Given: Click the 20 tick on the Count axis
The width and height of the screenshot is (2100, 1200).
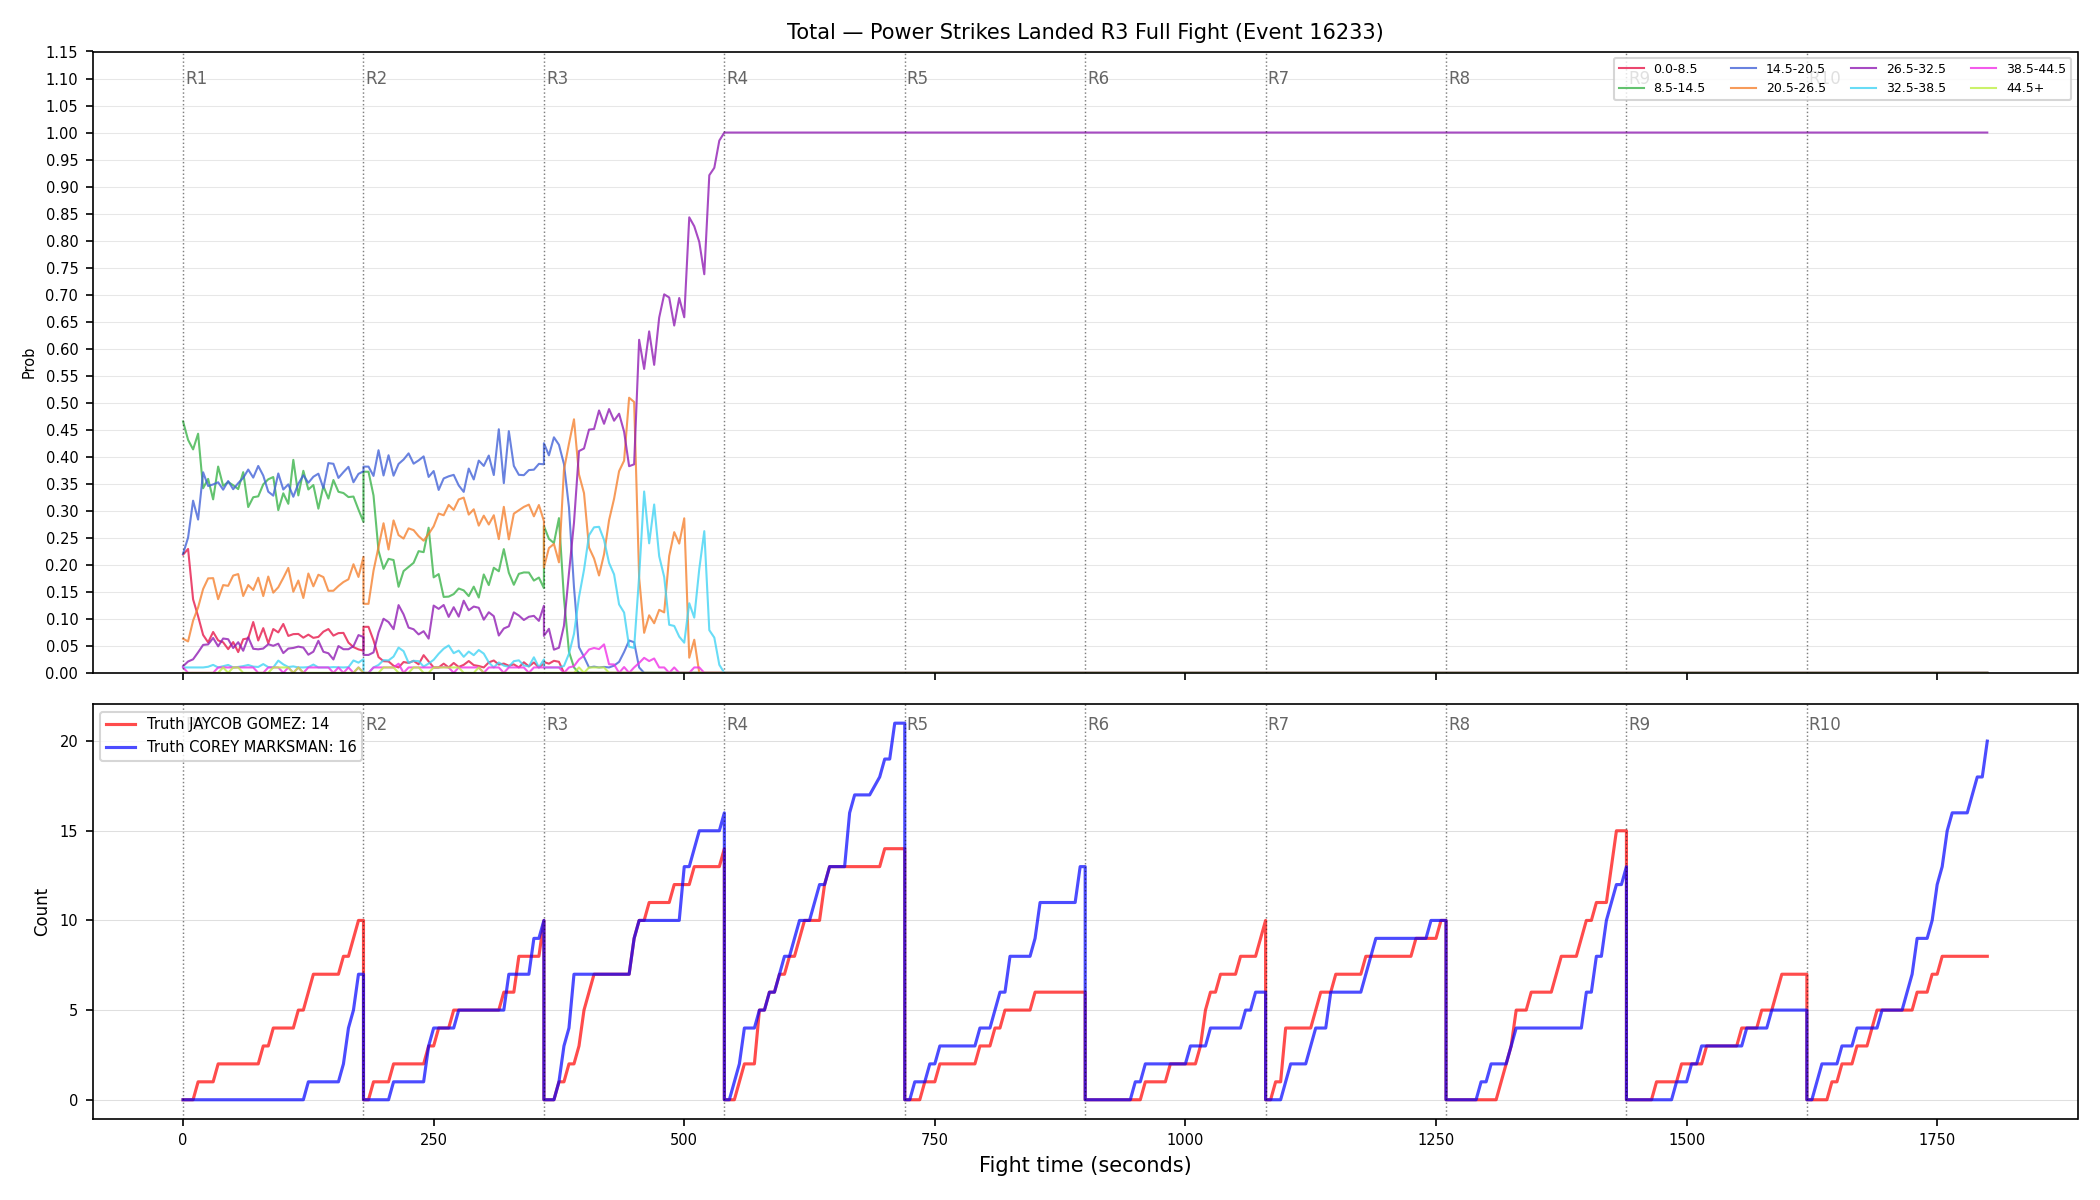Looking at the screenshot, I should pyautogui.click(x=68, y=741).
